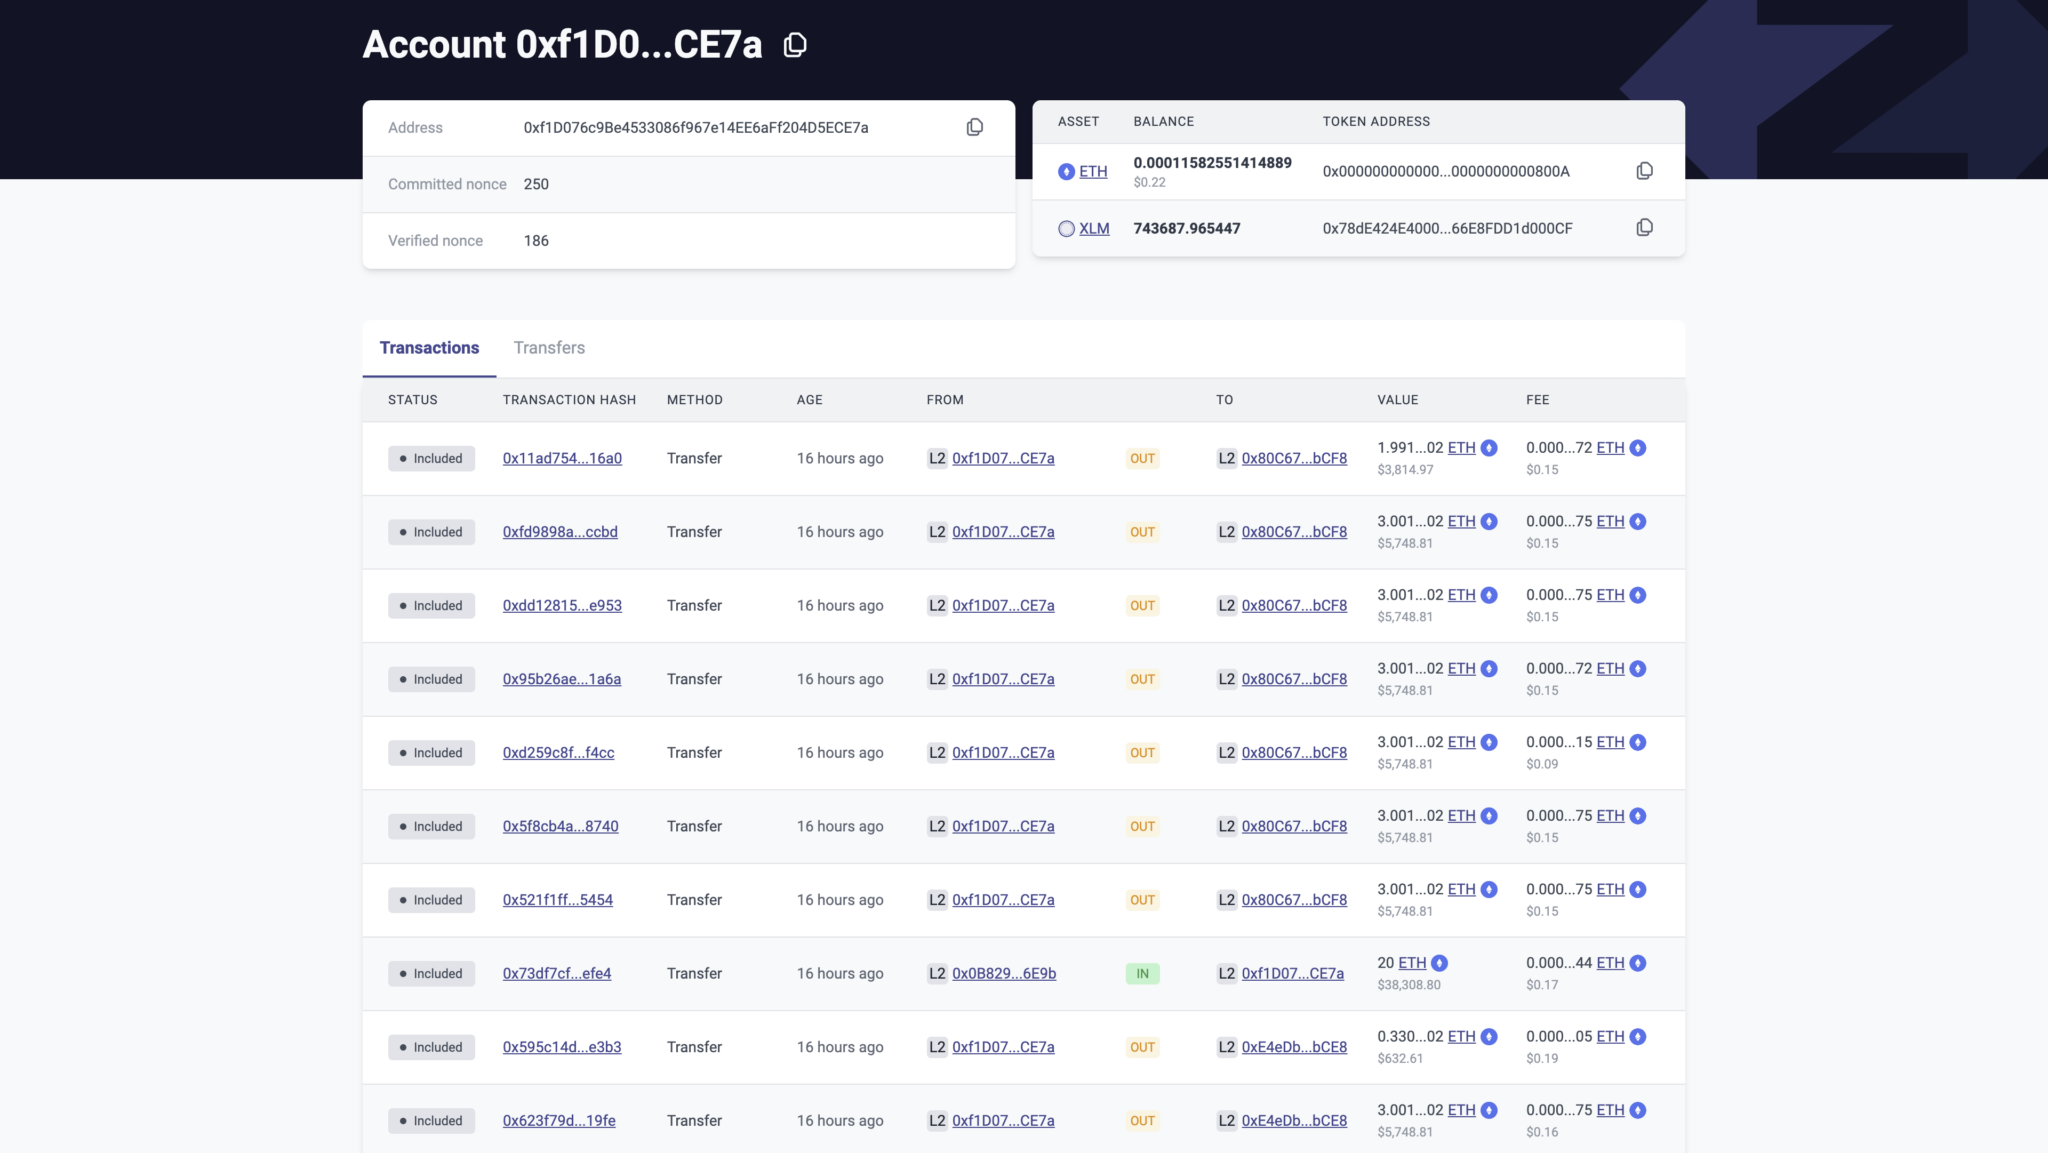Click the $632.61 value amount
This screenshot has height=1153, width=2048.
point(1400,1058)
